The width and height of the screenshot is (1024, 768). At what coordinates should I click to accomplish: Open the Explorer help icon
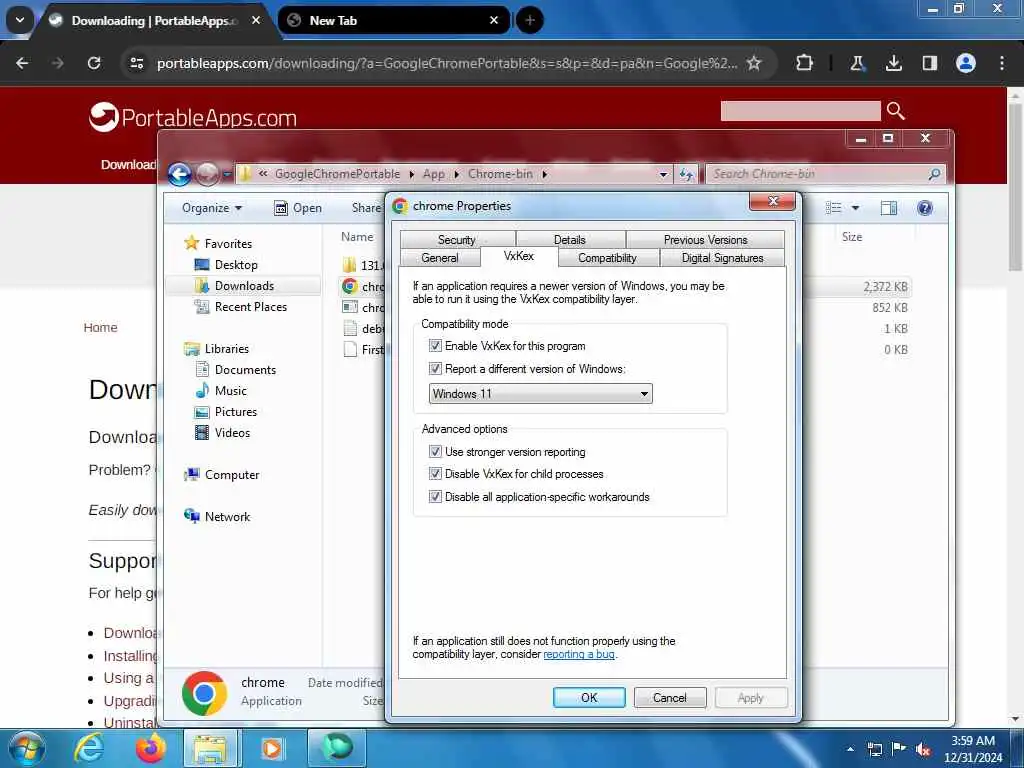click(925, 208)
